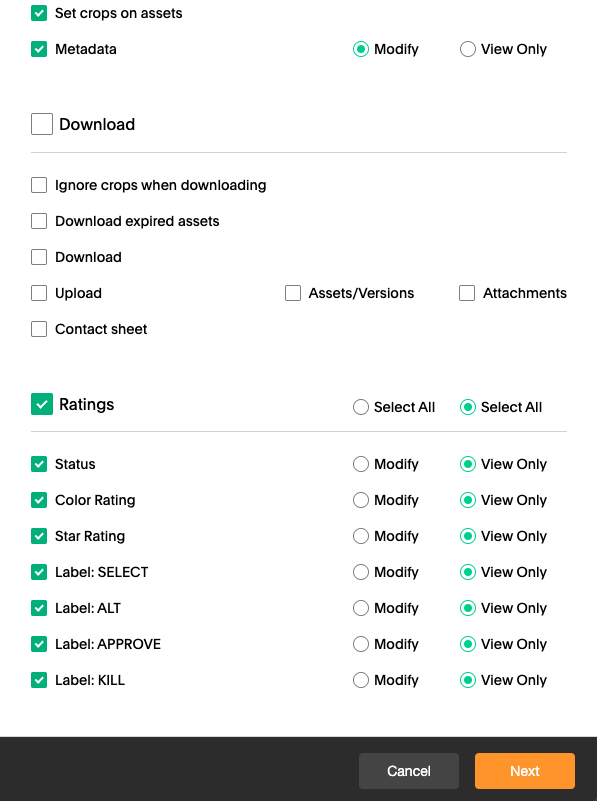Image resolution: width=597 pixels, height=801 pixels.
Task: Check the Attachments option
Action: [467, 293]
